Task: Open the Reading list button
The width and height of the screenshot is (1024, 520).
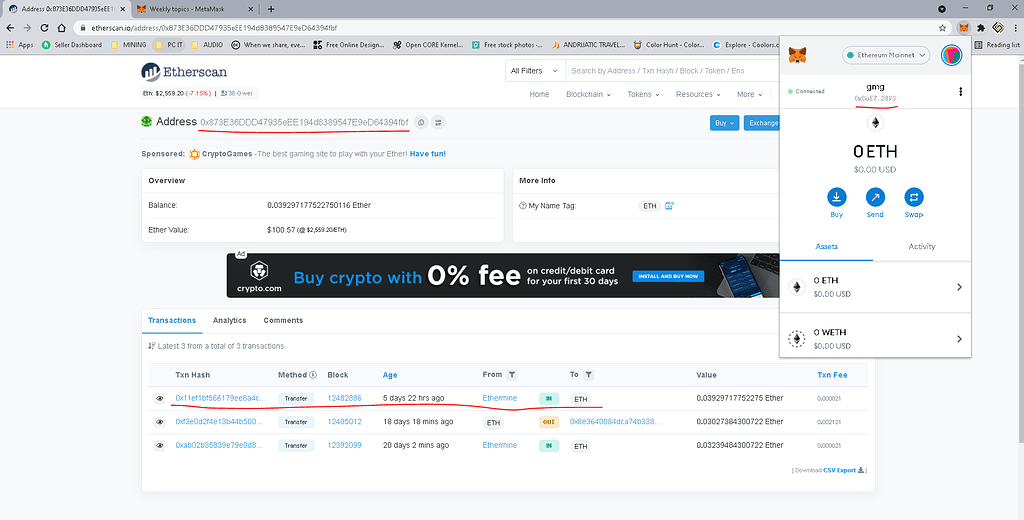Action: click(997, 45)
